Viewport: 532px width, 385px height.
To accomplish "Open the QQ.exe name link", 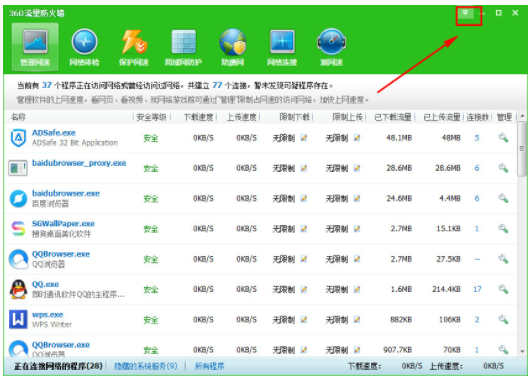I will click(45, 284).
